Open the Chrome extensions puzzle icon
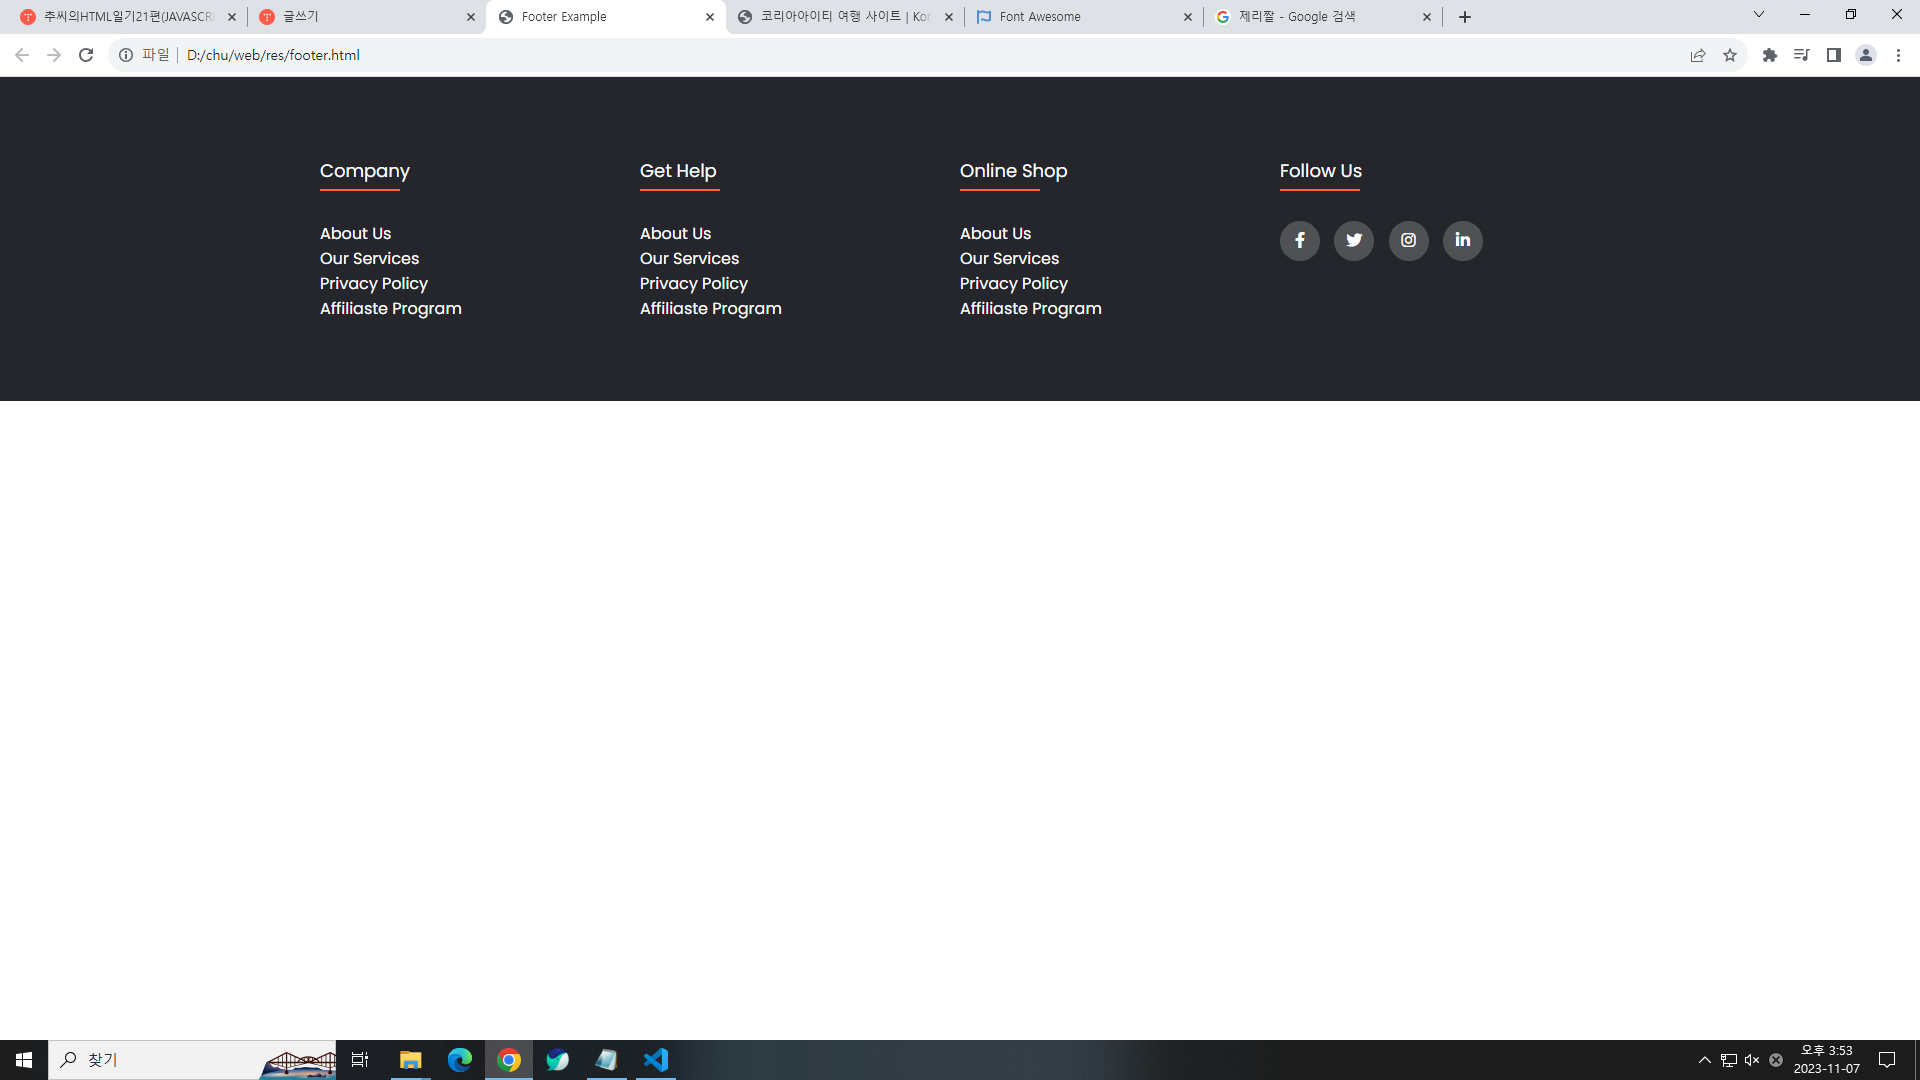The height and width of the screenshot is (1080, 1920). coord(1770,55)
